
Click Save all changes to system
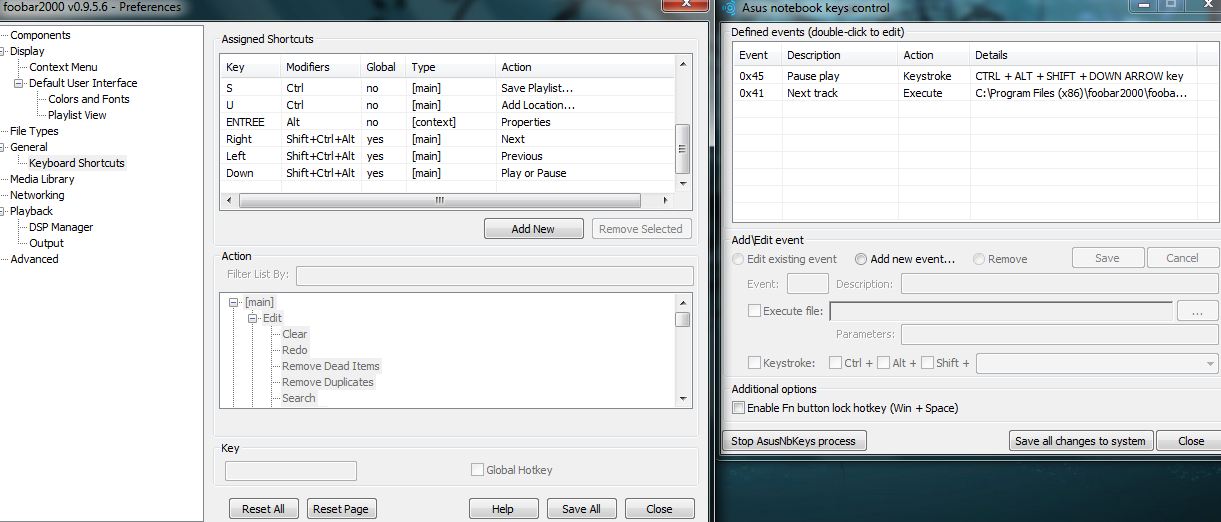pyautogui.click(x=1081, y=441)
